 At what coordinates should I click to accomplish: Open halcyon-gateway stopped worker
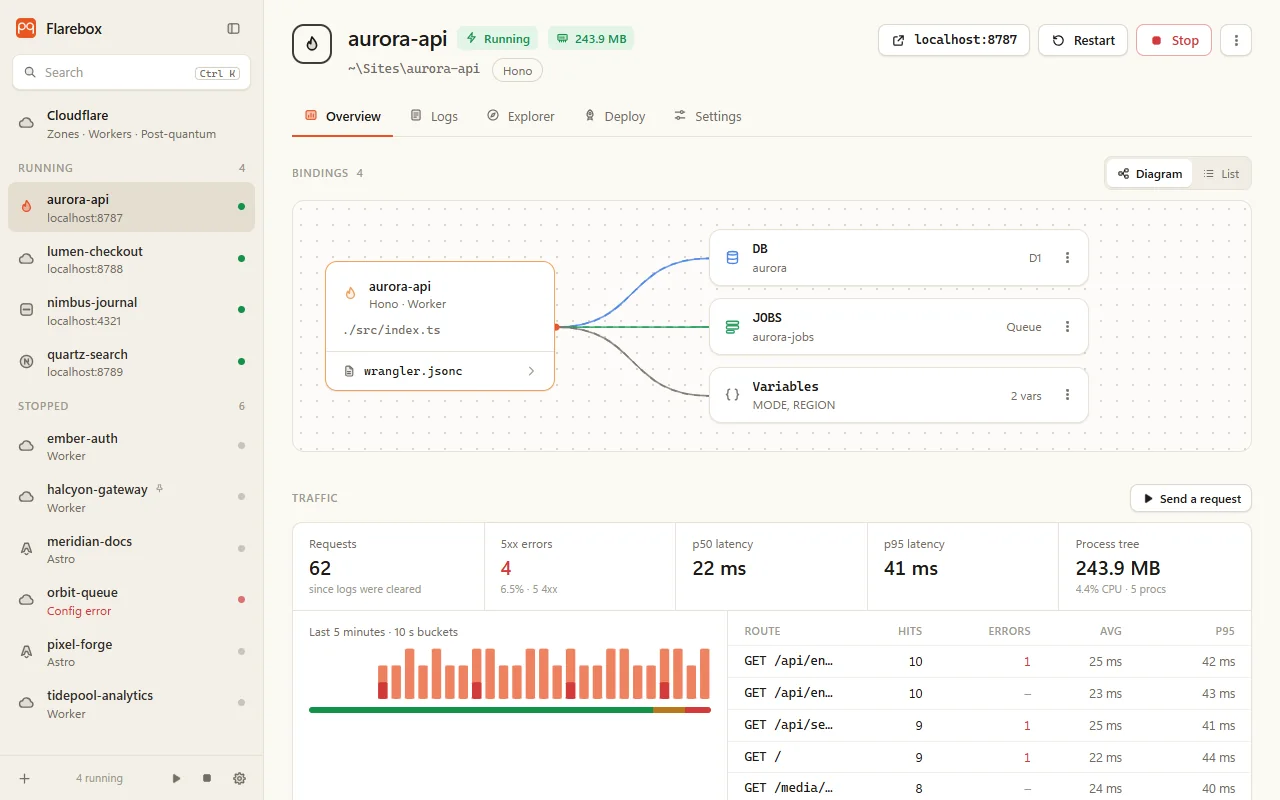pyautogui.click(x=131, y=498)
